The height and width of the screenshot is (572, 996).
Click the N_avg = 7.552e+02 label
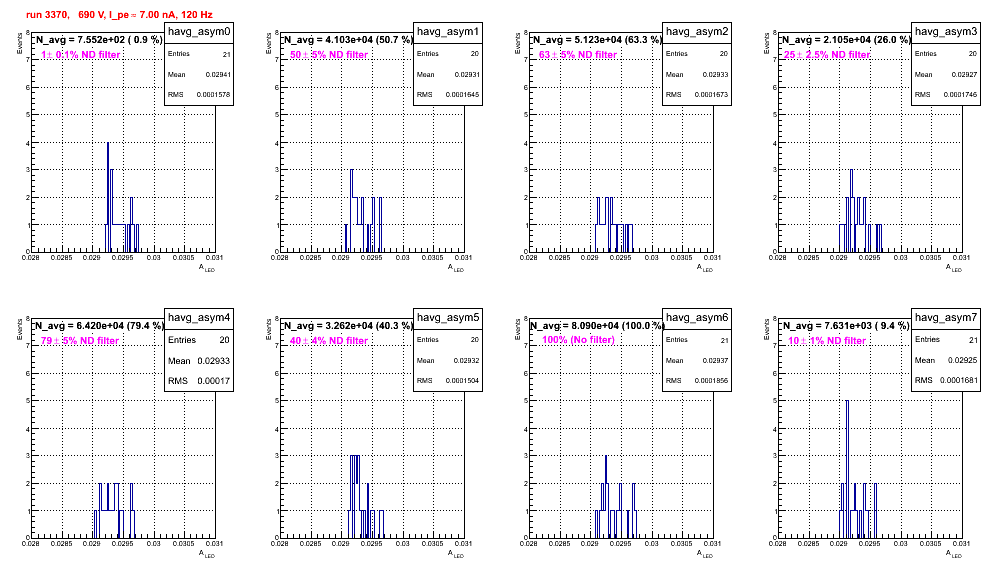(x=98, y=39)
